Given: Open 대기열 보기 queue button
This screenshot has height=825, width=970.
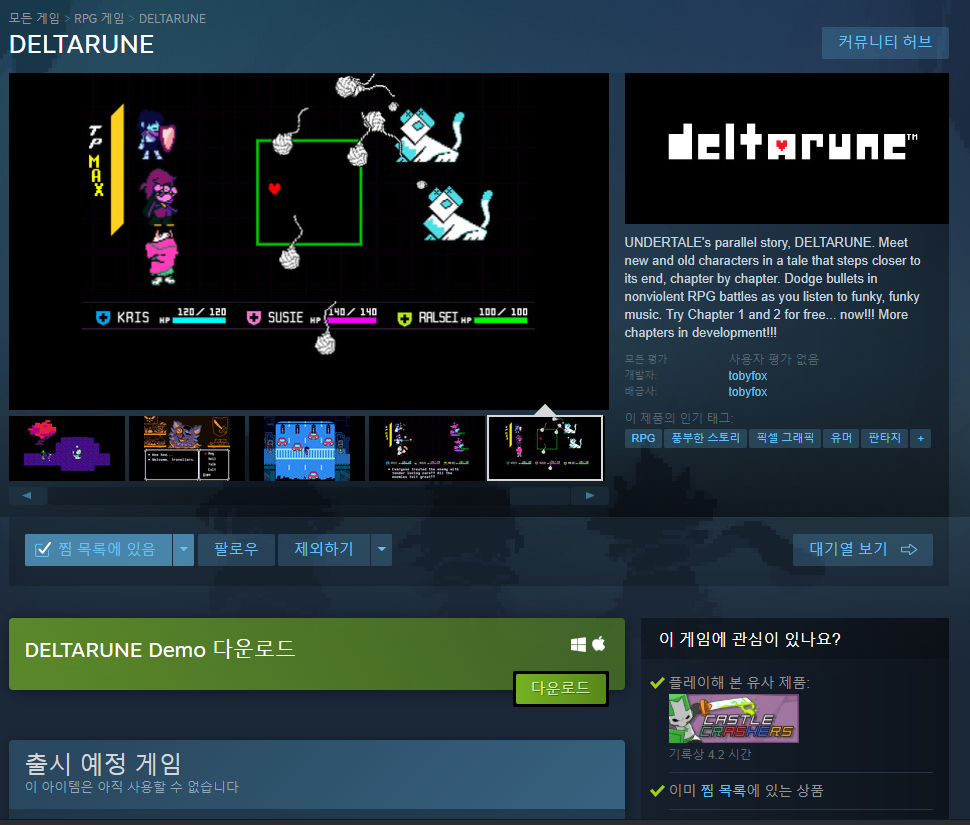Looking at the screenshot, I should (863, 549).
